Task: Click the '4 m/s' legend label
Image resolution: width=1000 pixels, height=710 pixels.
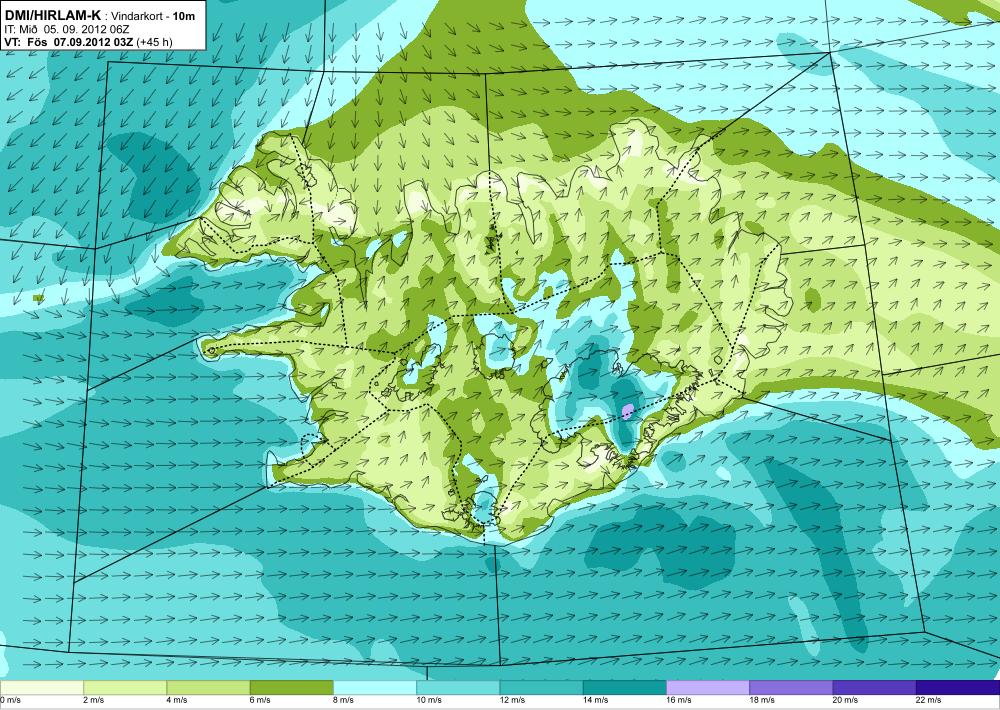Action: click(177, 700)
